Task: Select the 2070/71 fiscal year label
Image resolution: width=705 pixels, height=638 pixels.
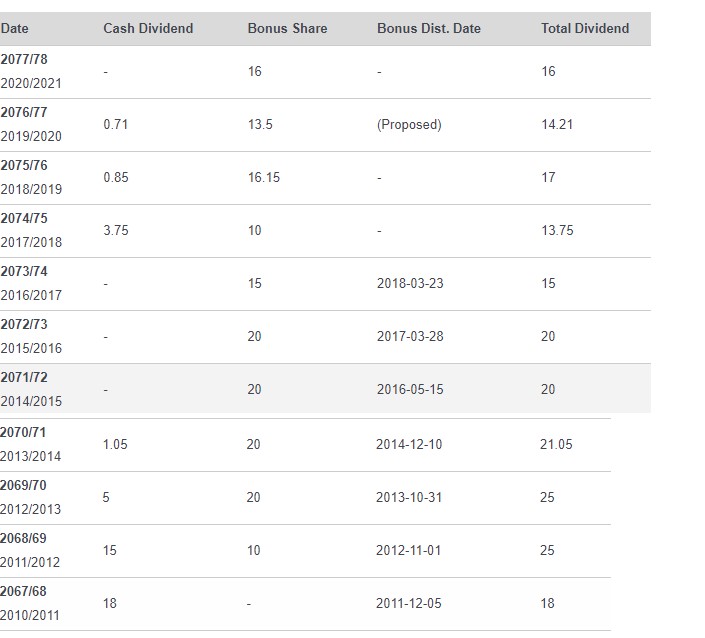Action: tap(24, 433)
